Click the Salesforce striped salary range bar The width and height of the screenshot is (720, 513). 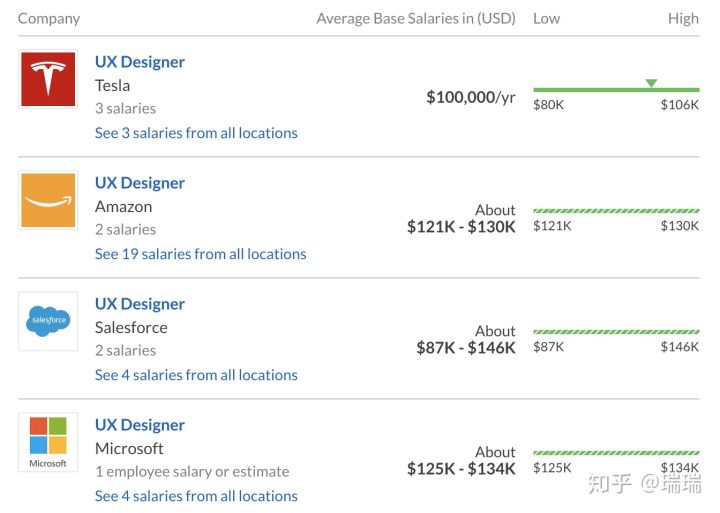pyautogui.click(x=616, y=332)
